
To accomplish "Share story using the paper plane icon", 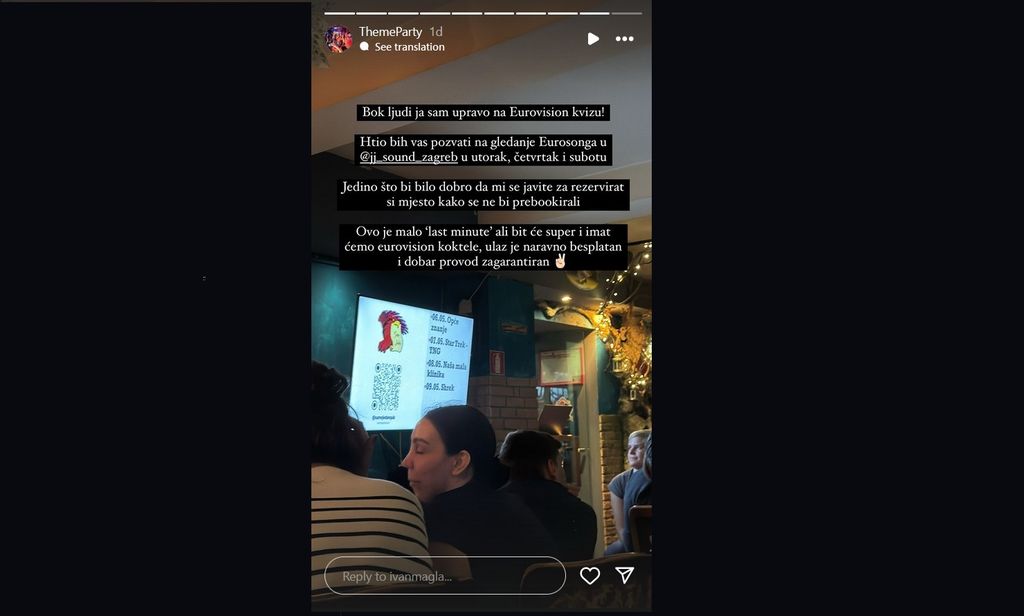I will pyautogui.click(x=625, y=575).
